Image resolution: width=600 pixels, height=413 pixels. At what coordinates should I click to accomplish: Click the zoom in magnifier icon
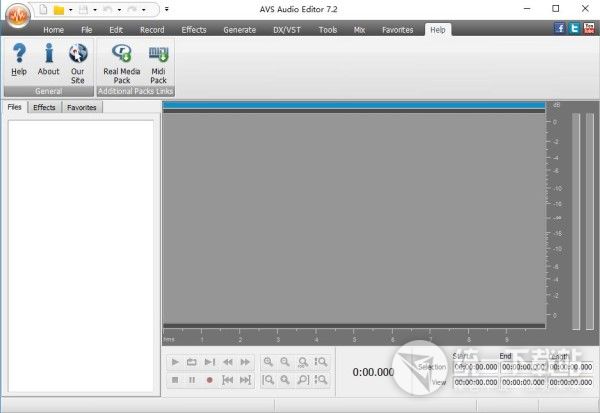pyautogui.click(x=268, y=362)
